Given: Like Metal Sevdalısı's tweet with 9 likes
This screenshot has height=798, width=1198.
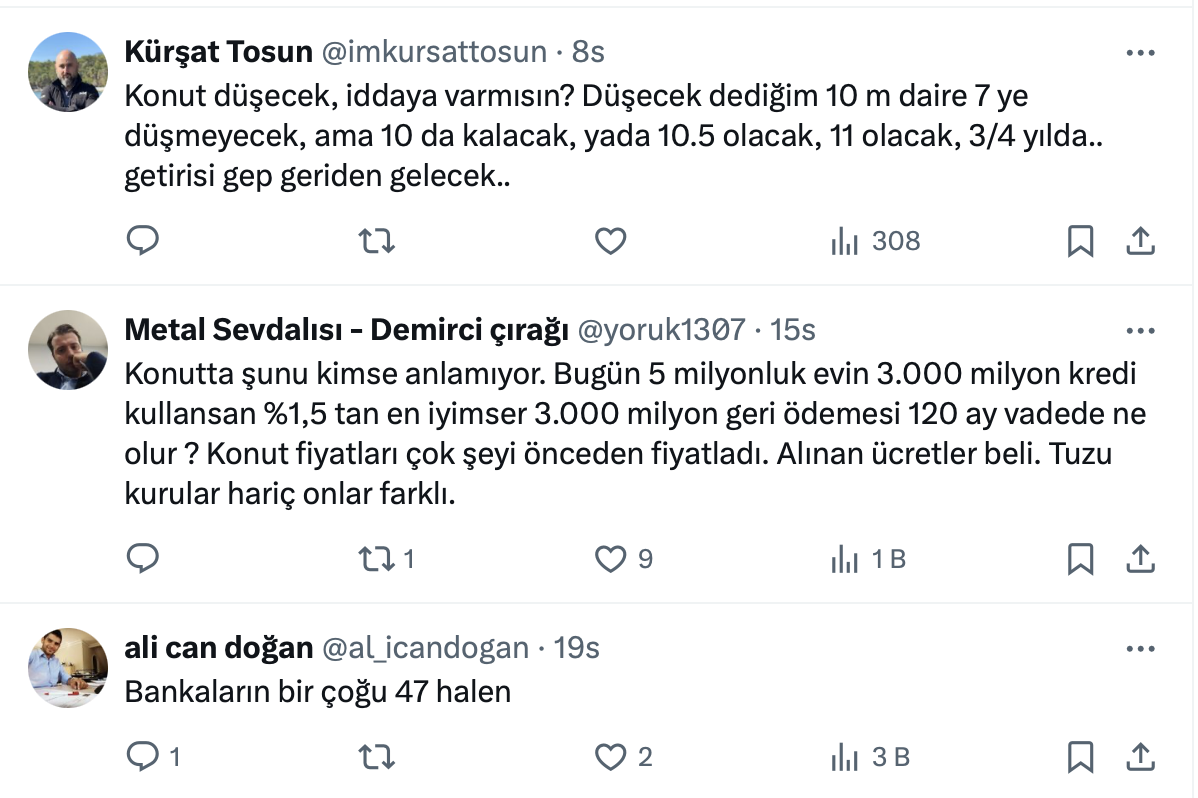Looking at the screenshot, I should tap(610, 559).
